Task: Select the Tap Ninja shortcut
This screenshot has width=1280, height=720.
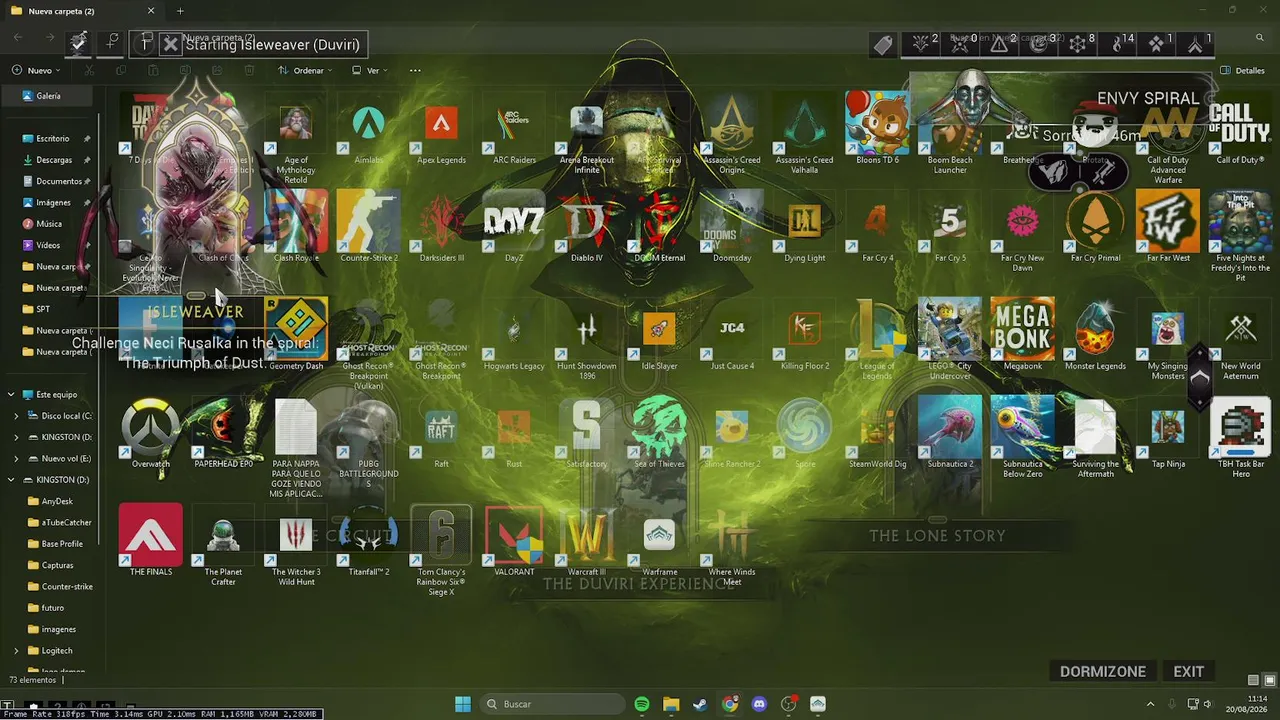Action: (1167, 434)
